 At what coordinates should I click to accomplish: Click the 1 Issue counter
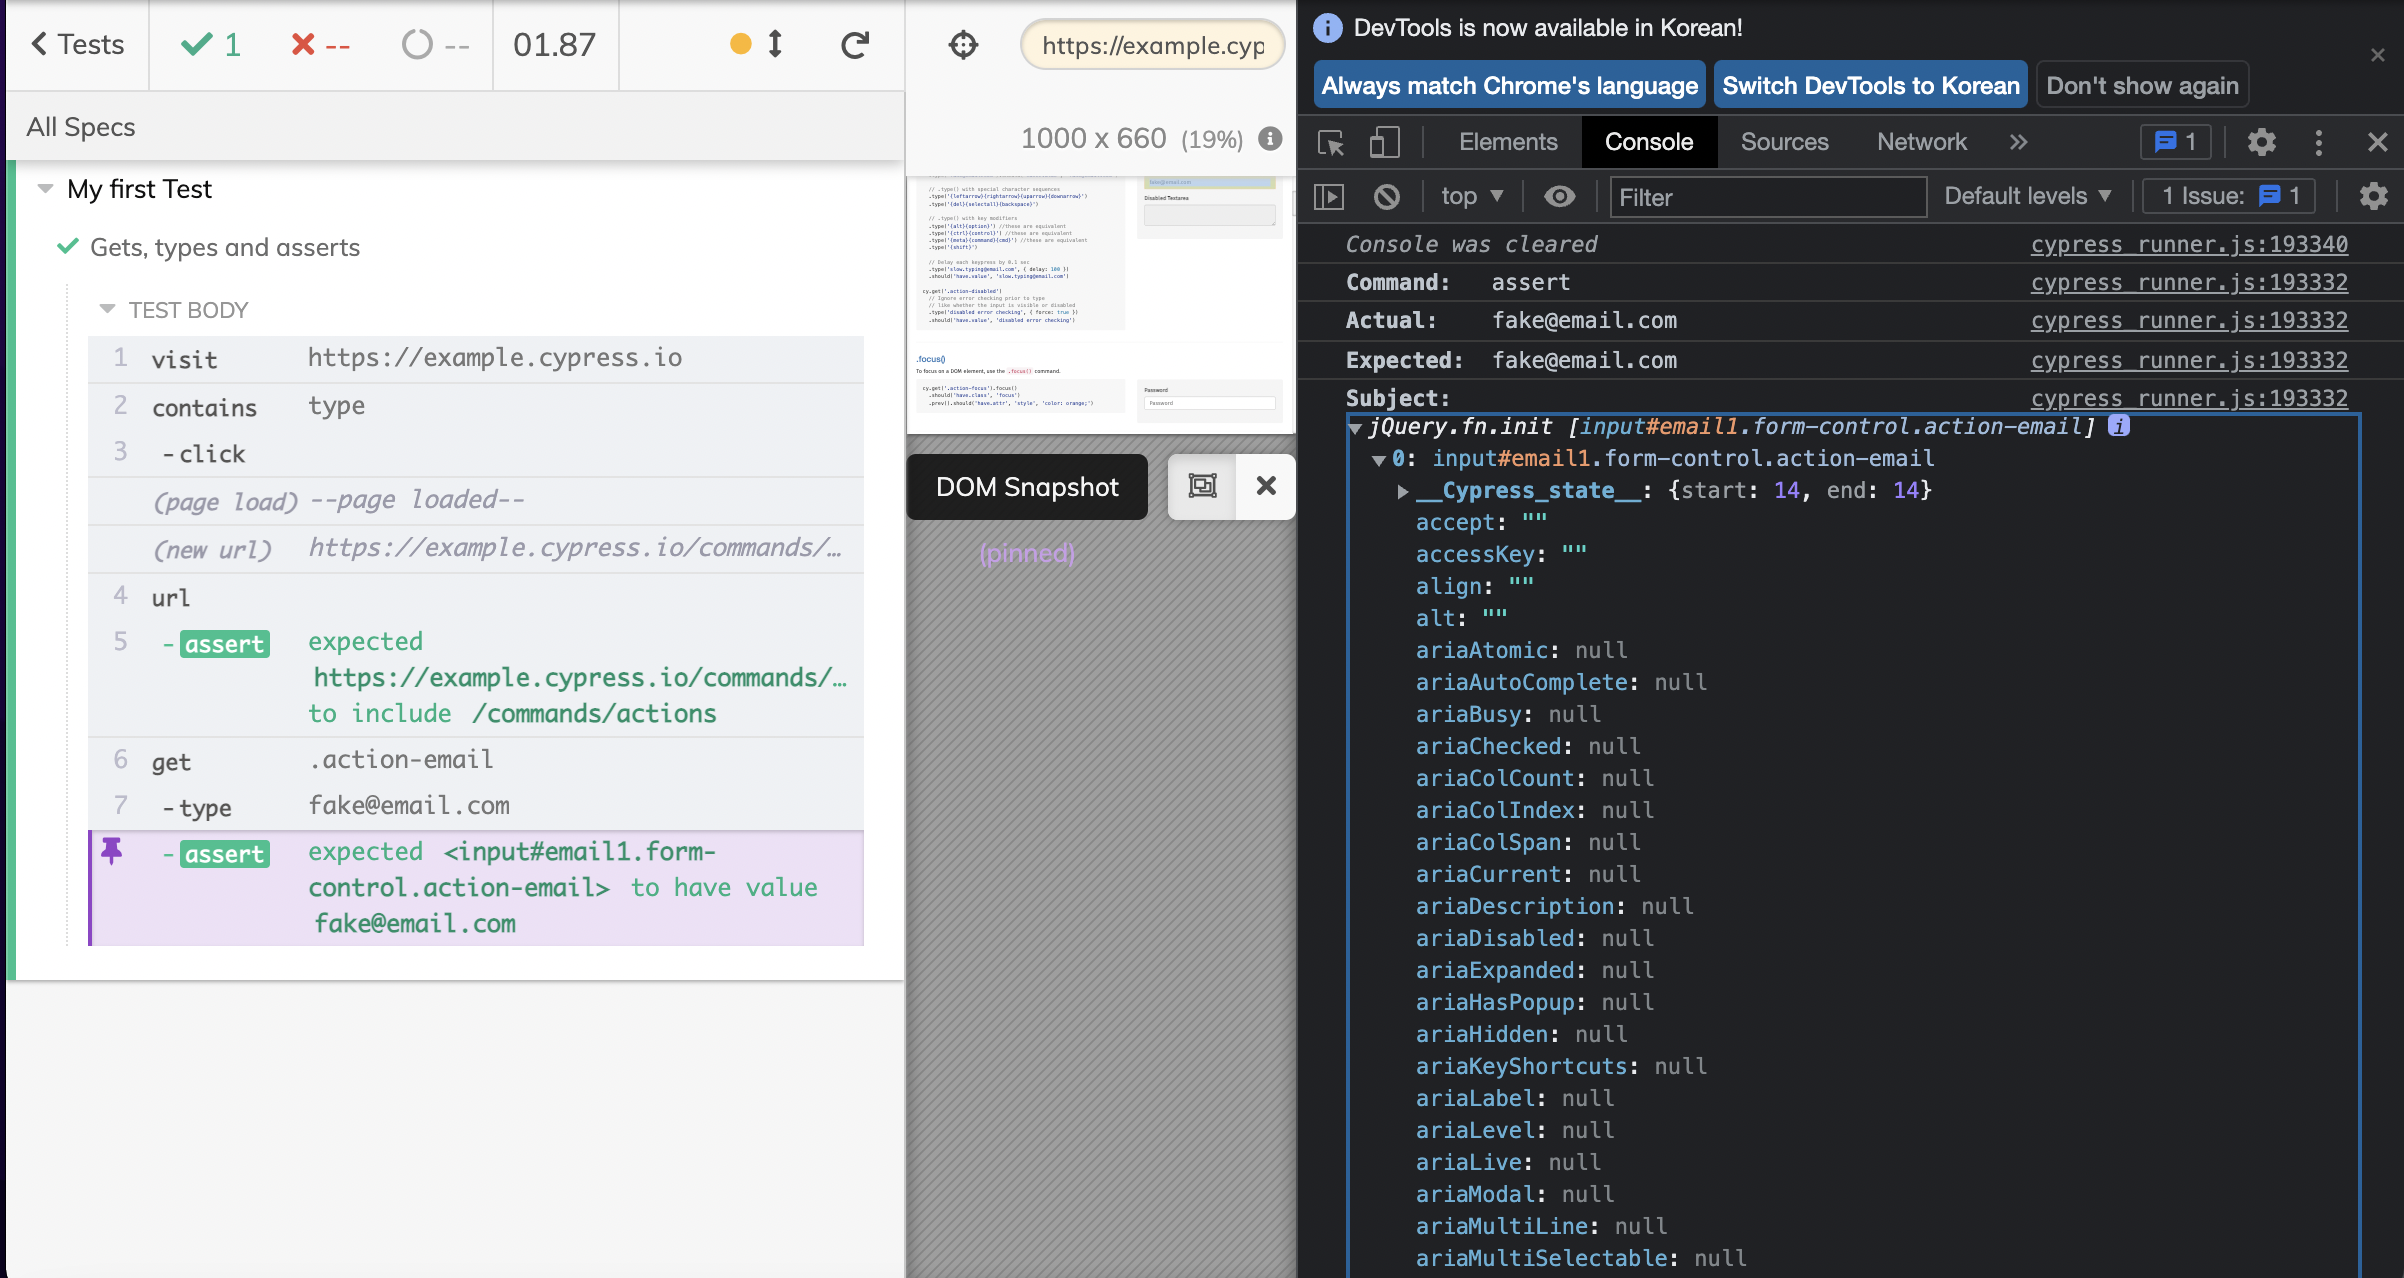point(2231,196)
